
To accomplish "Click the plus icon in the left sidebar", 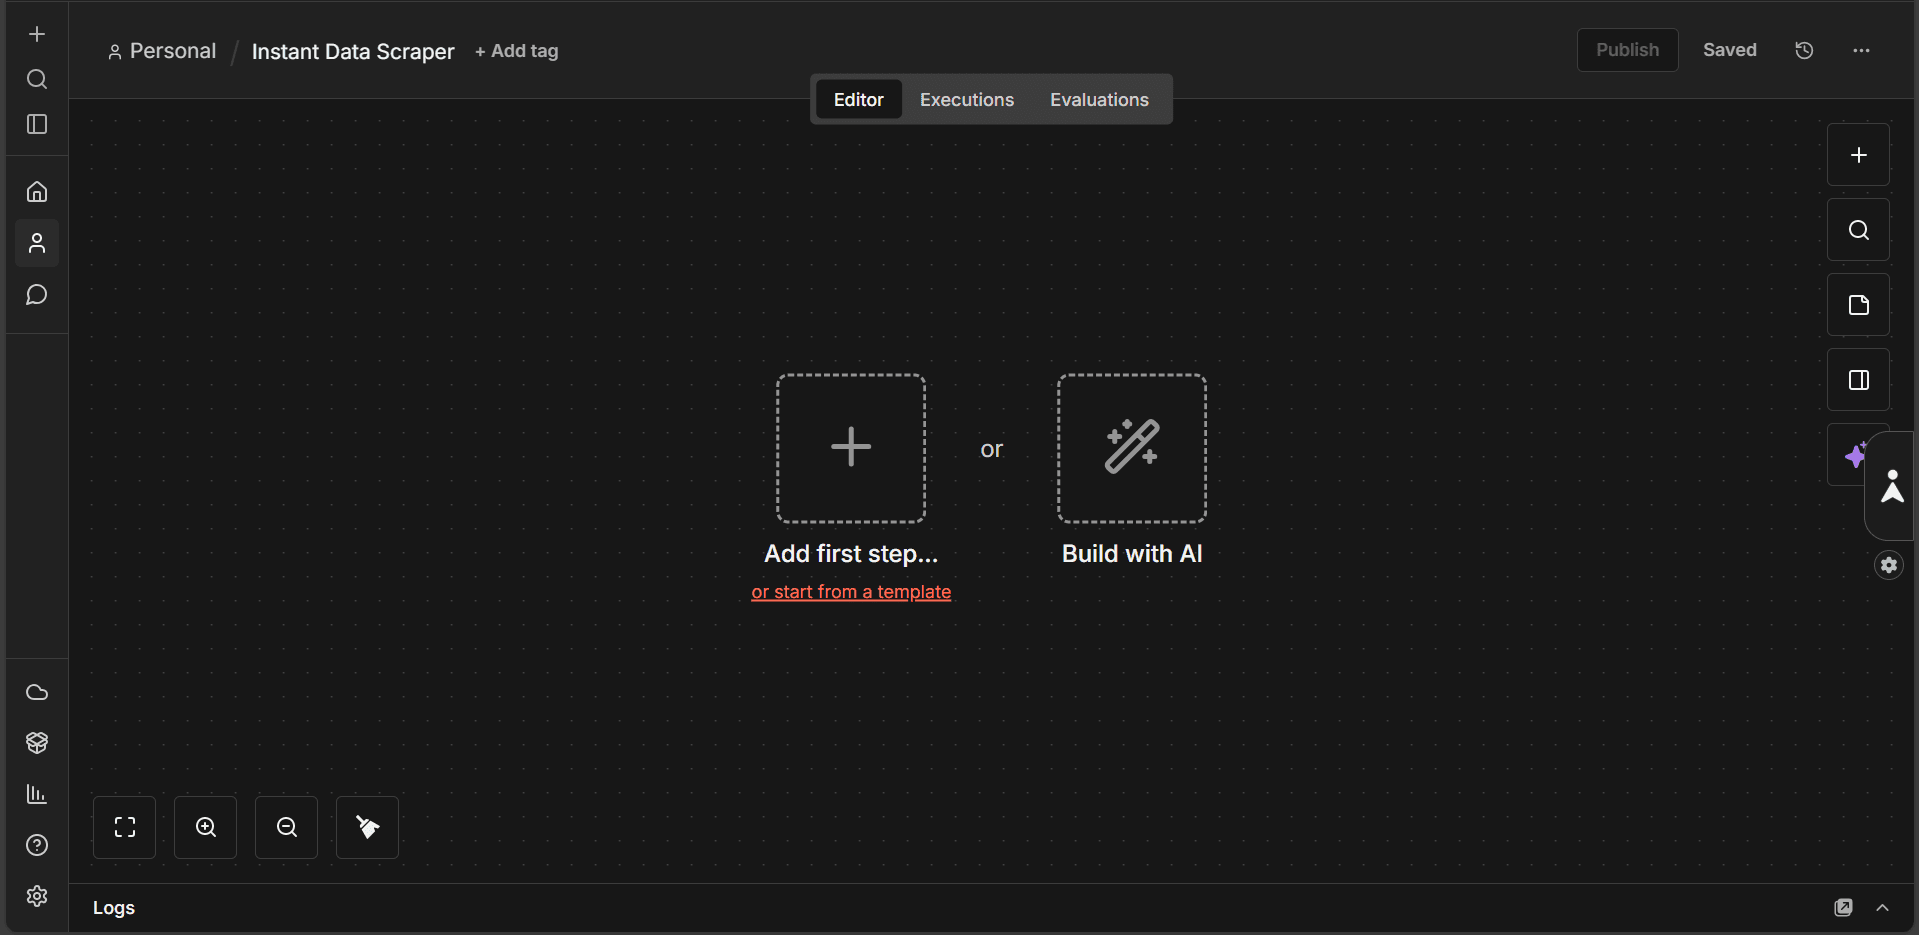I will (37, 34).
